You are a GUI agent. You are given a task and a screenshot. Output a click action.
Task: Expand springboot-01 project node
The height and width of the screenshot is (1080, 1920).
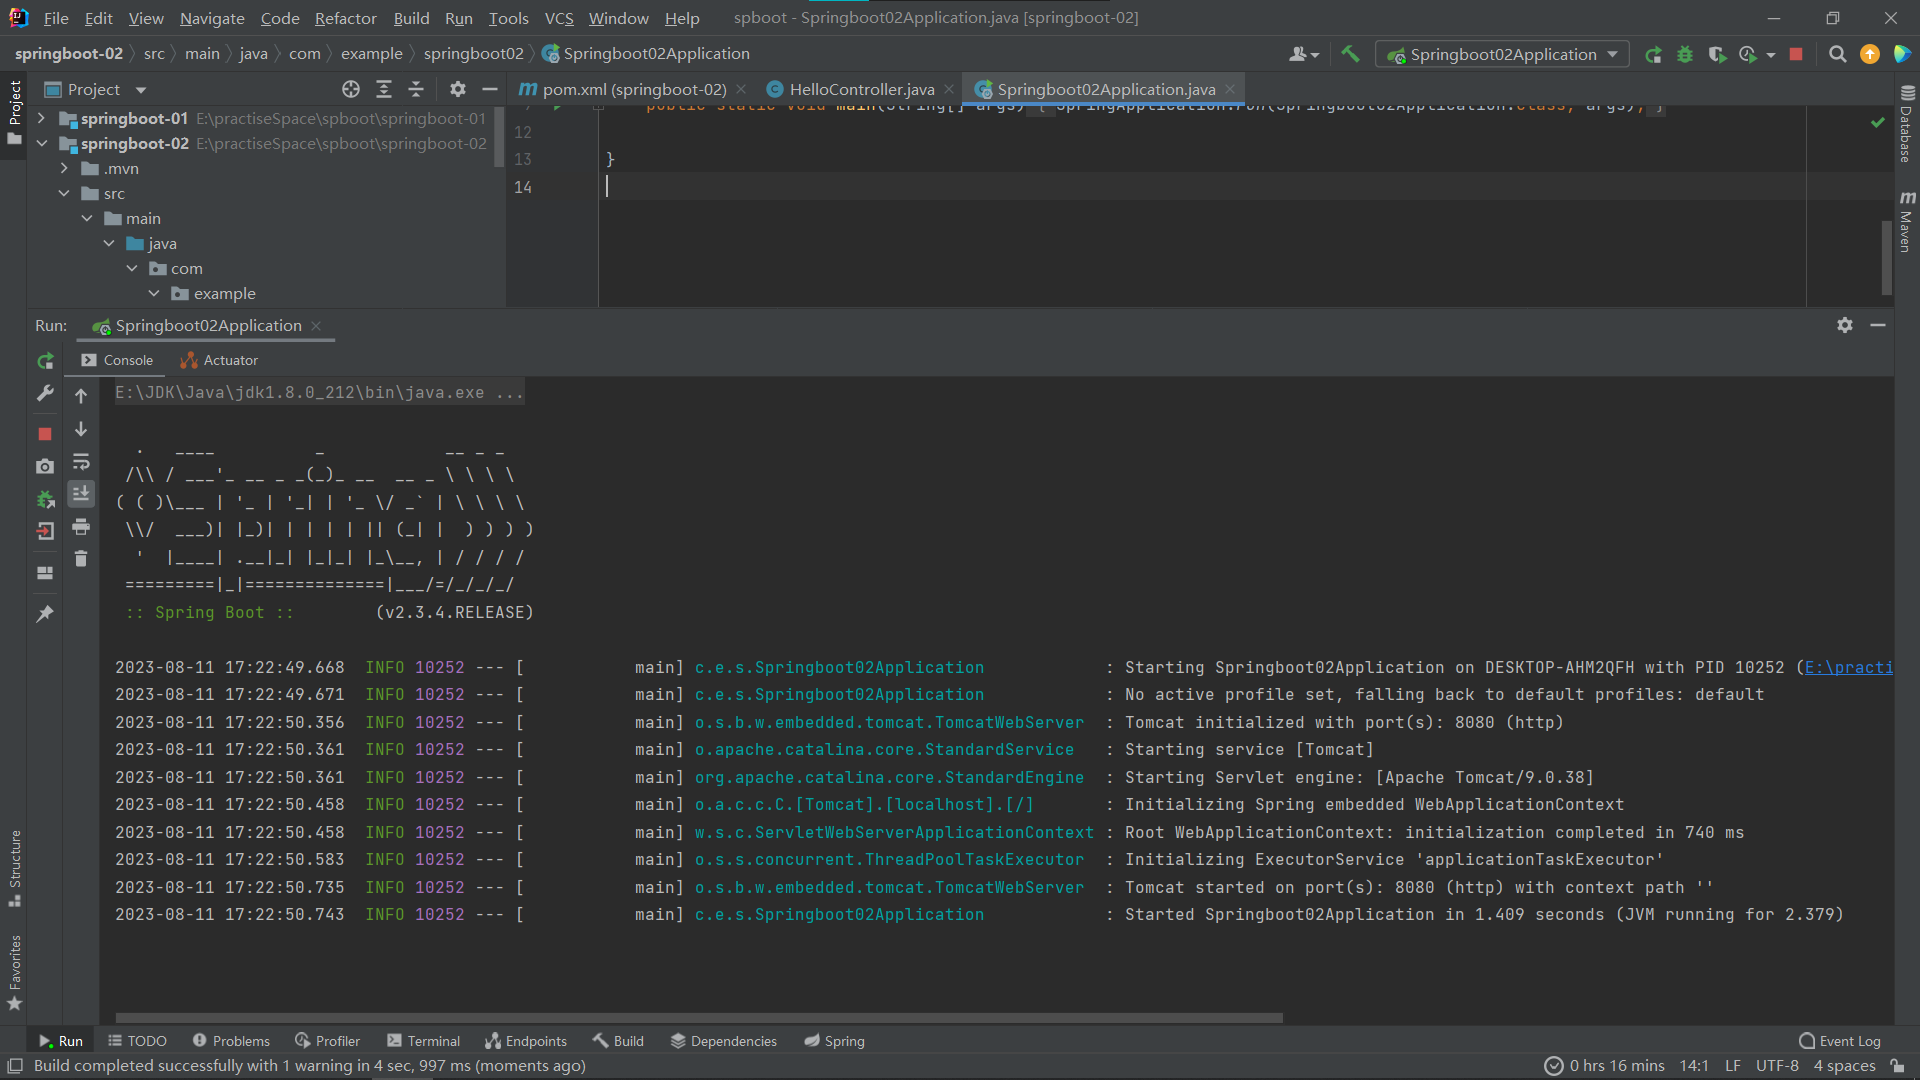(x=41, y=118)
